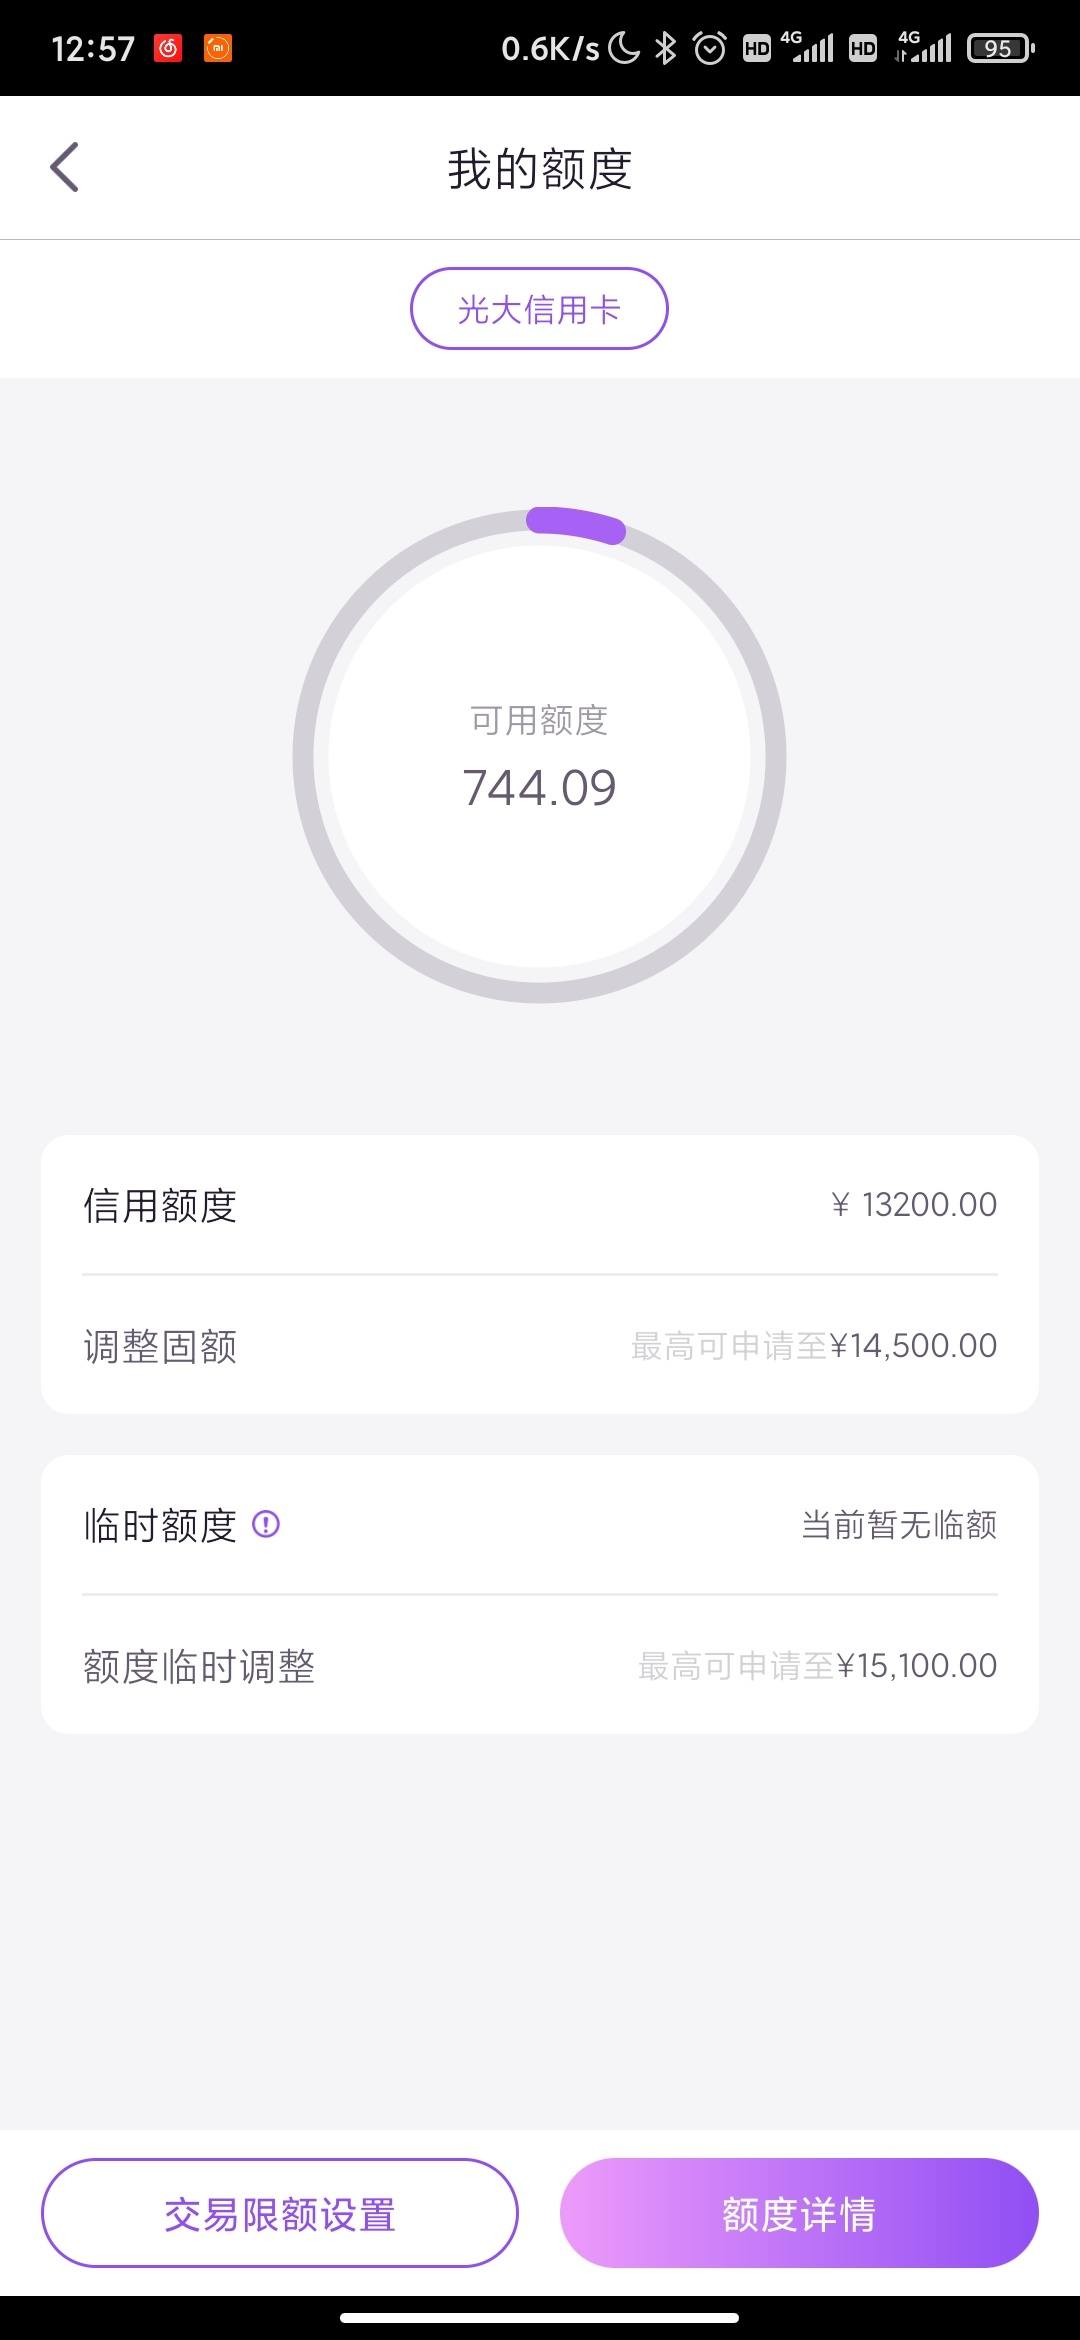Tap the 最高可申请至¥15,100.00 text
The height and width of the screenshot is (2340, 1080).
pos(818,1666)
